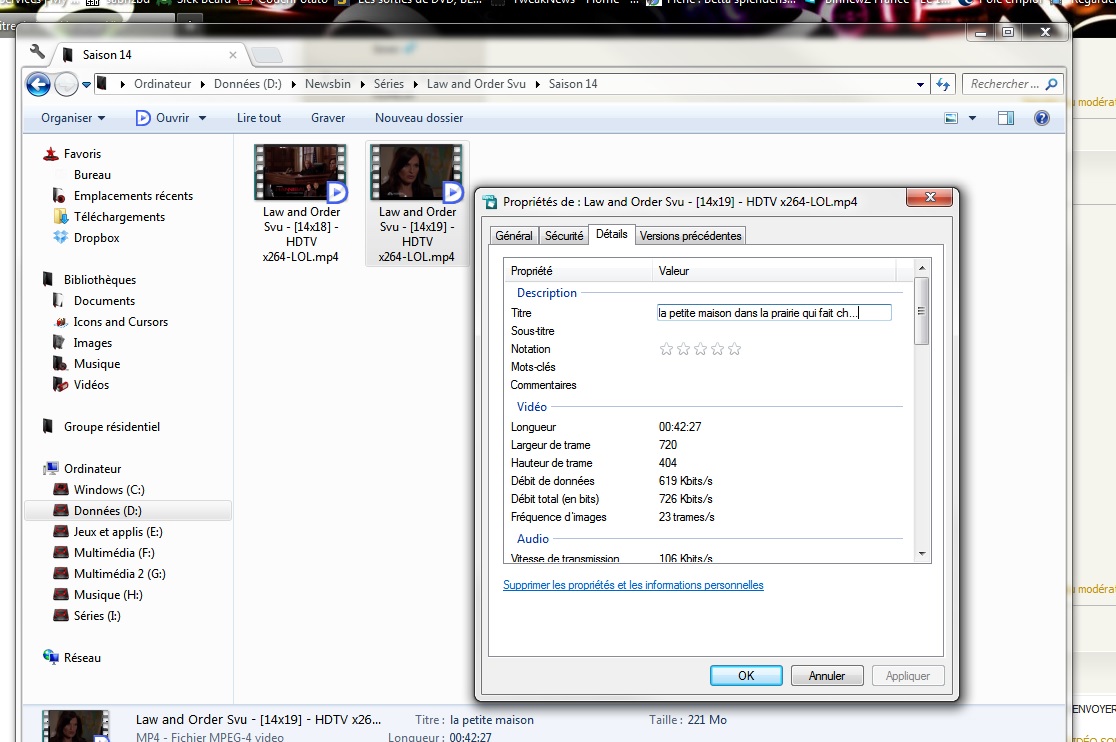The width and height of the screenshot is (1116, 742).
Task: Select Emplacements récents in the sidebar
Action: coord(133,196)
